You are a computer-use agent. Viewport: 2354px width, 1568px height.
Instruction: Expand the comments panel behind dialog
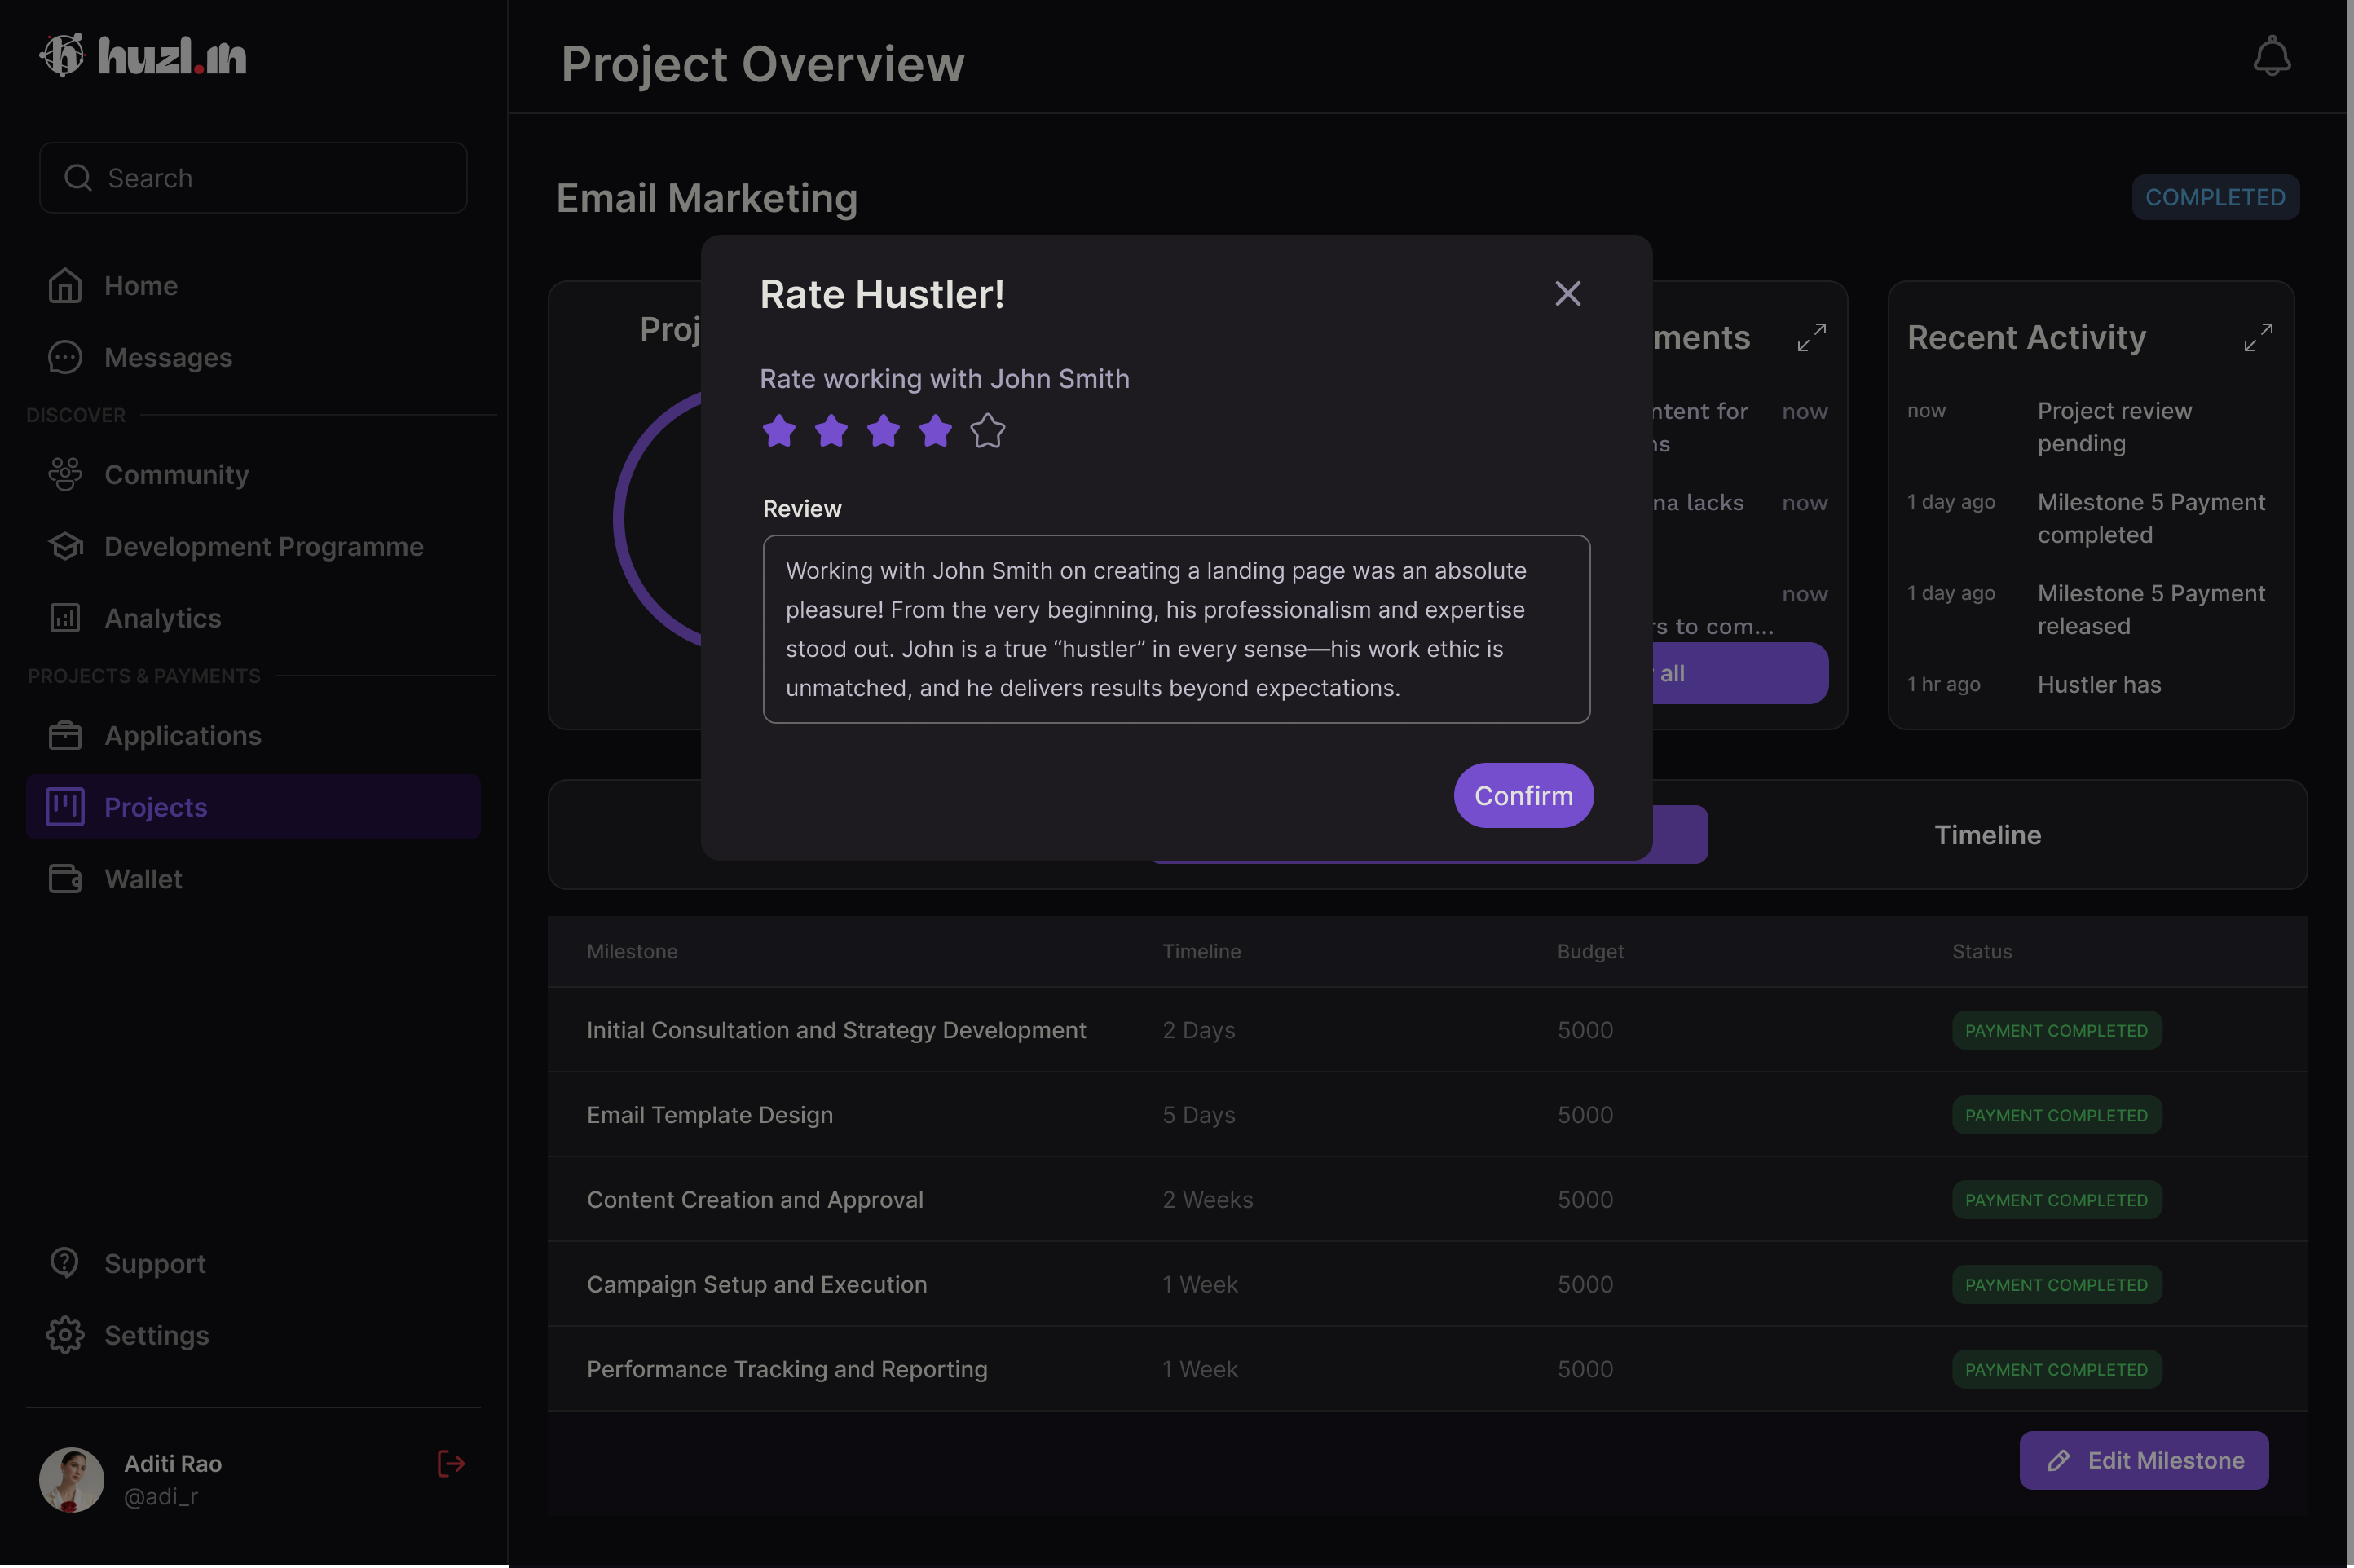[1811, 337]
